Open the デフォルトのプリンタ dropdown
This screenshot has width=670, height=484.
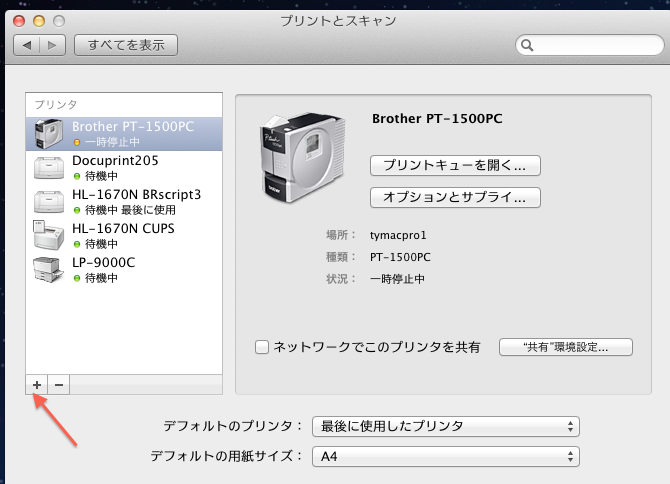point(446,426)
